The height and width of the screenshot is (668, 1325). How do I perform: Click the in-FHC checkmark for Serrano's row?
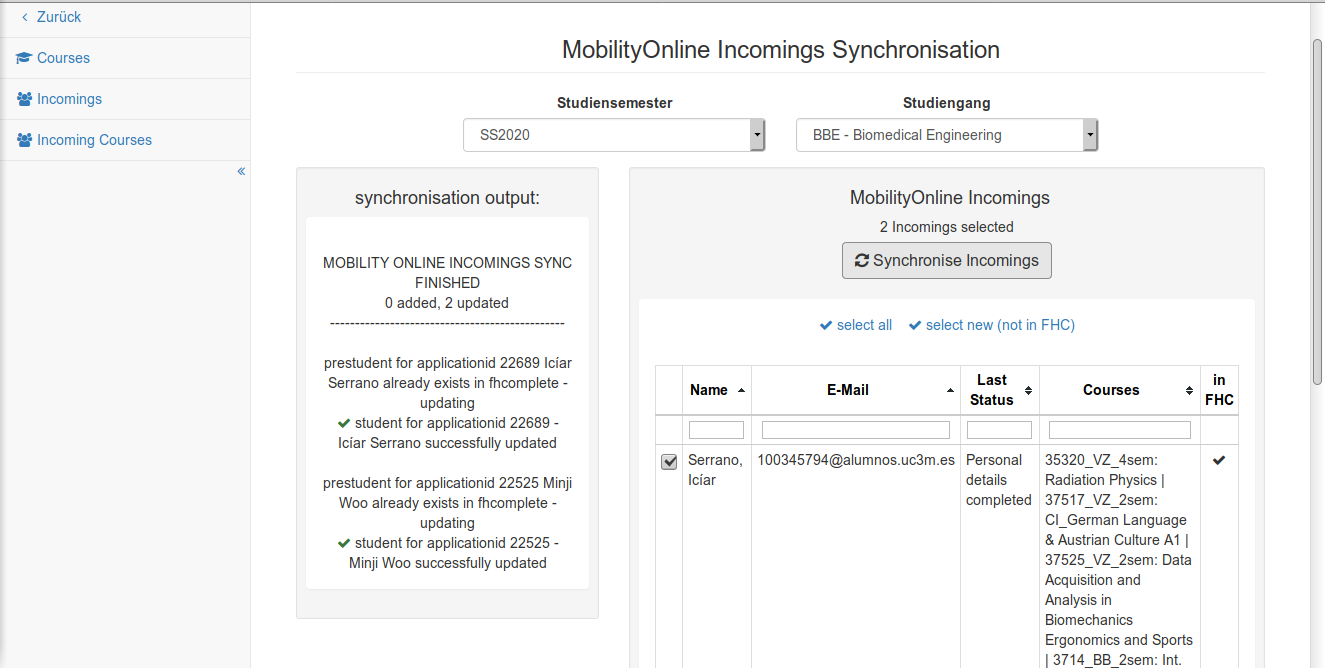pos(1219,460)
